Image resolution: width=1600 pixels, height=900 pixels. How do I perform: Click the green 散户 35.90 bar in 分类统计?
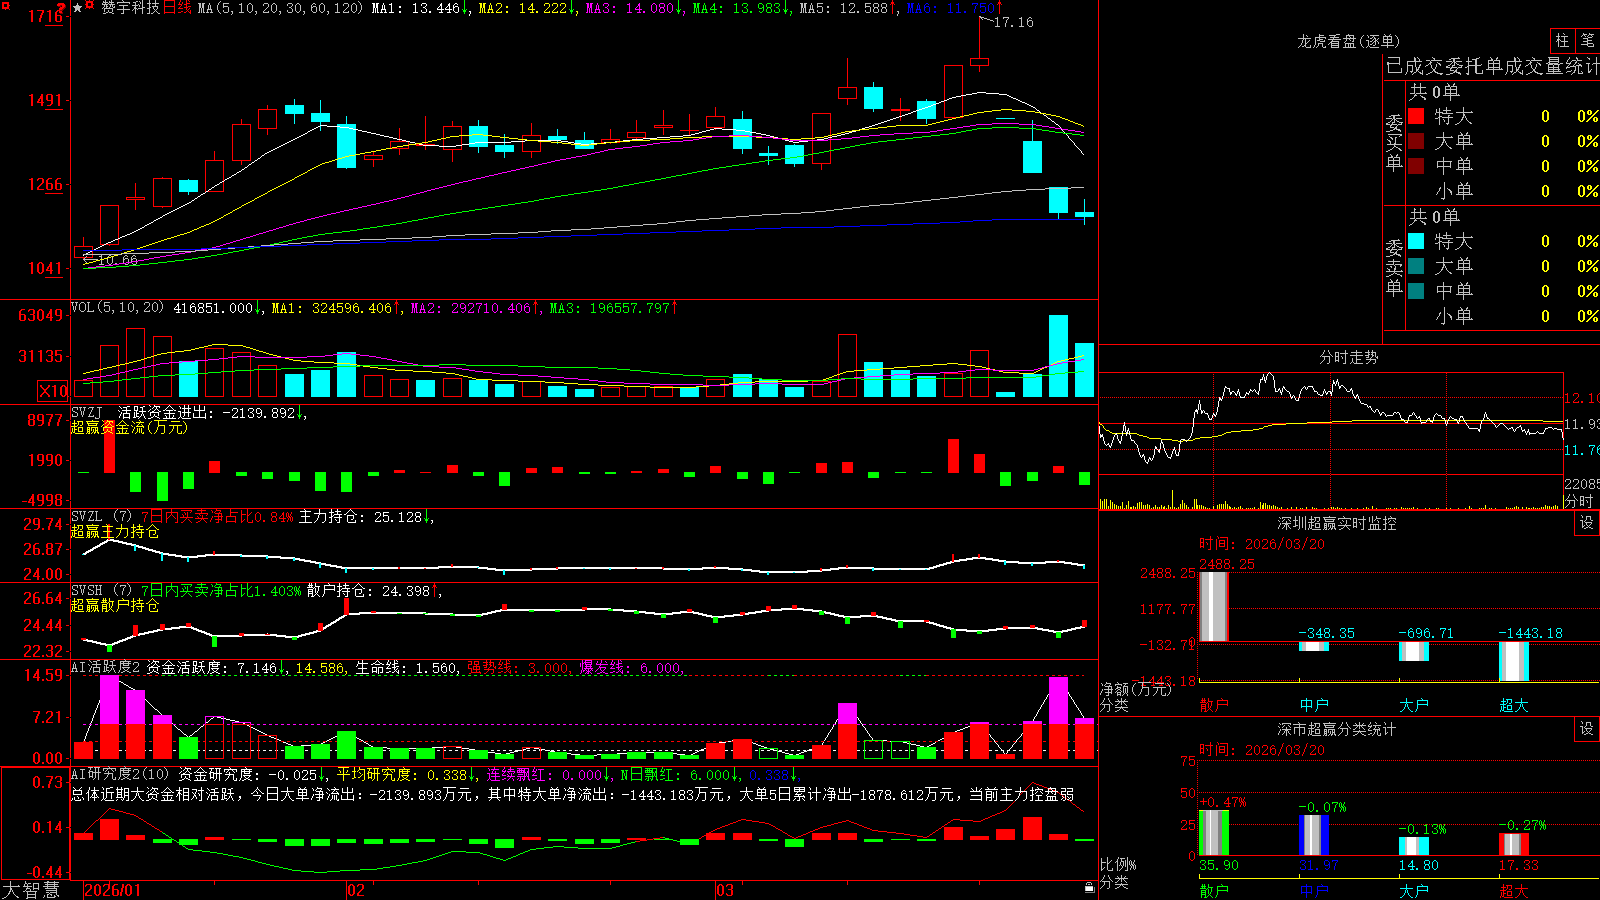point(1213,832)
